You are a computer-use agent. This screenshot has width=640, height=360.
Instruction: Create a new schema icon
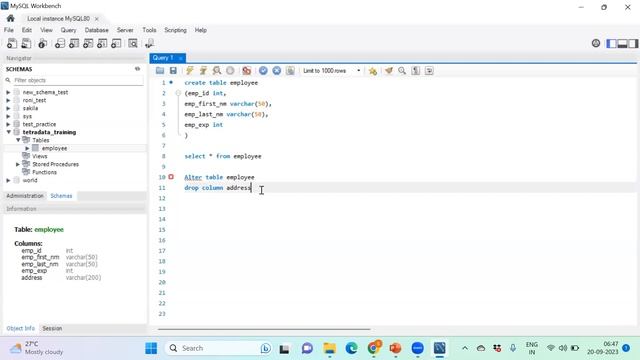(60, 43)
